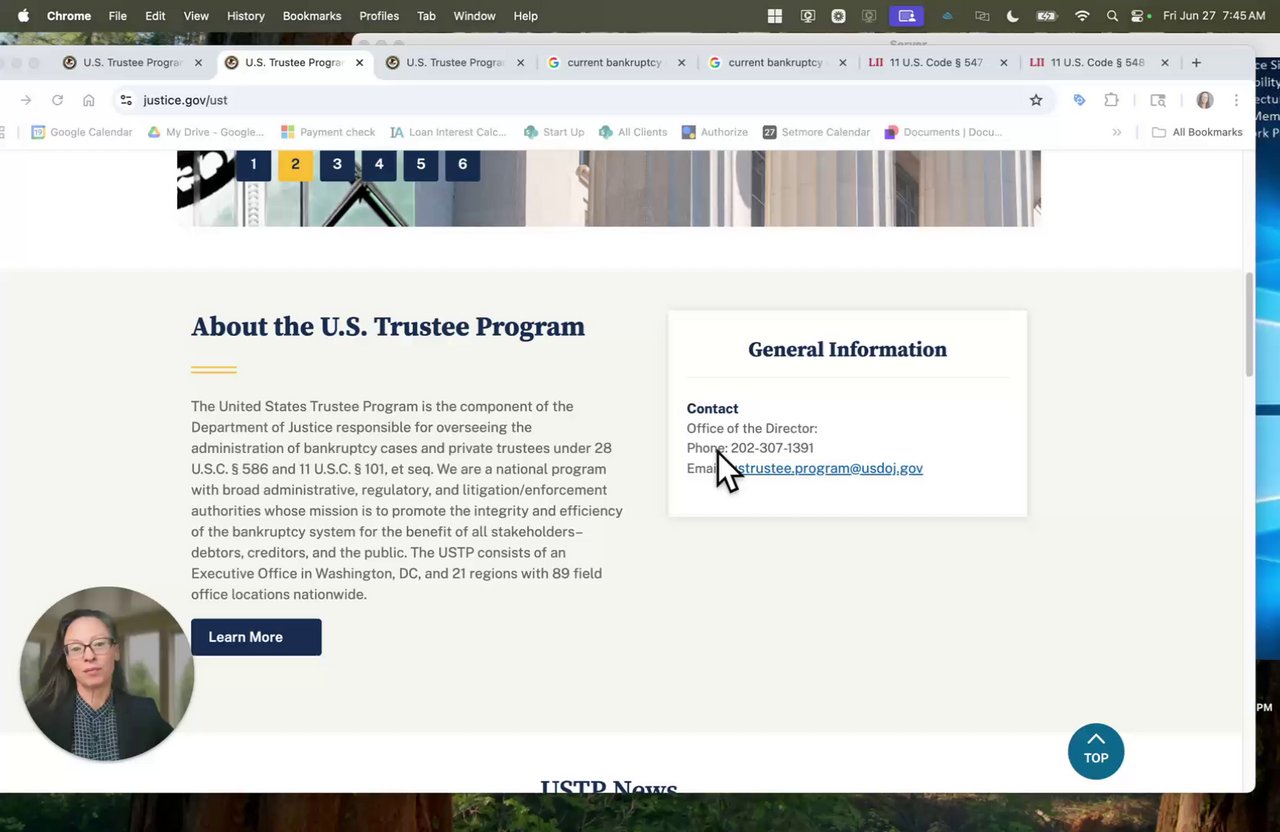This screenshot has width=1280, height=832.
Task: Open Setmore Calendar bookmark
Action: (x=817, y=132)
